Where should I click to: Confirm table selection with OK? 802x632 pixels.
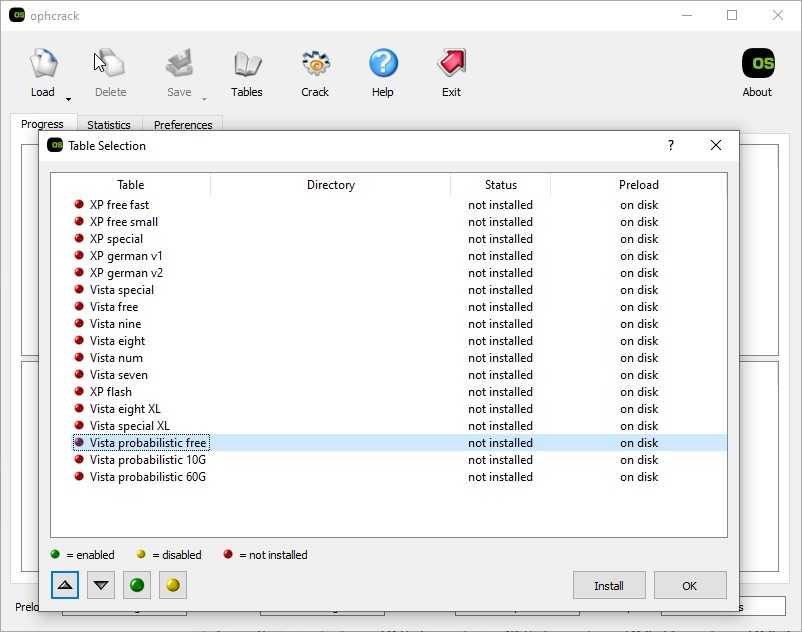(x=690, y=585)
